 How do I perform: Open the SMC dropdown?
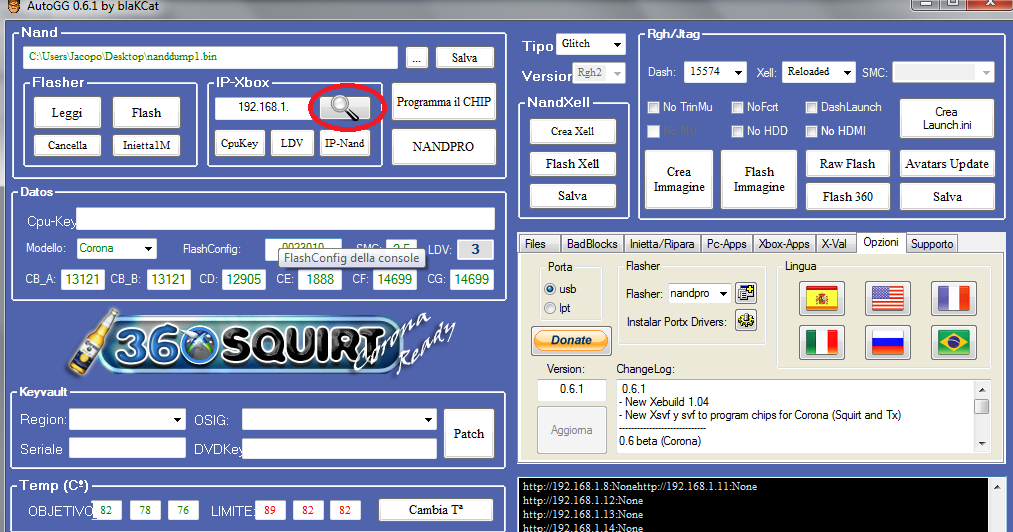click(x=944, y=72)
